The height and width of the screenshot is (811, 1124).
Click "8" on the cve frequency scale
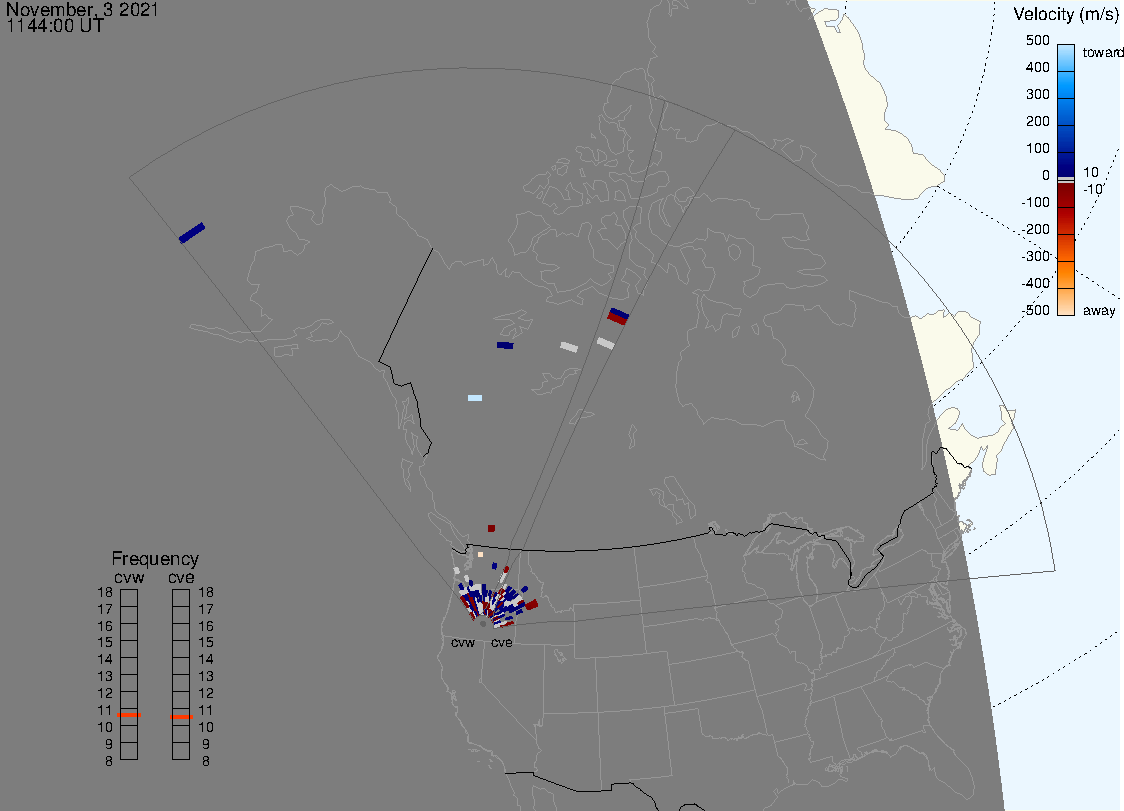click(x=206, y=762)
